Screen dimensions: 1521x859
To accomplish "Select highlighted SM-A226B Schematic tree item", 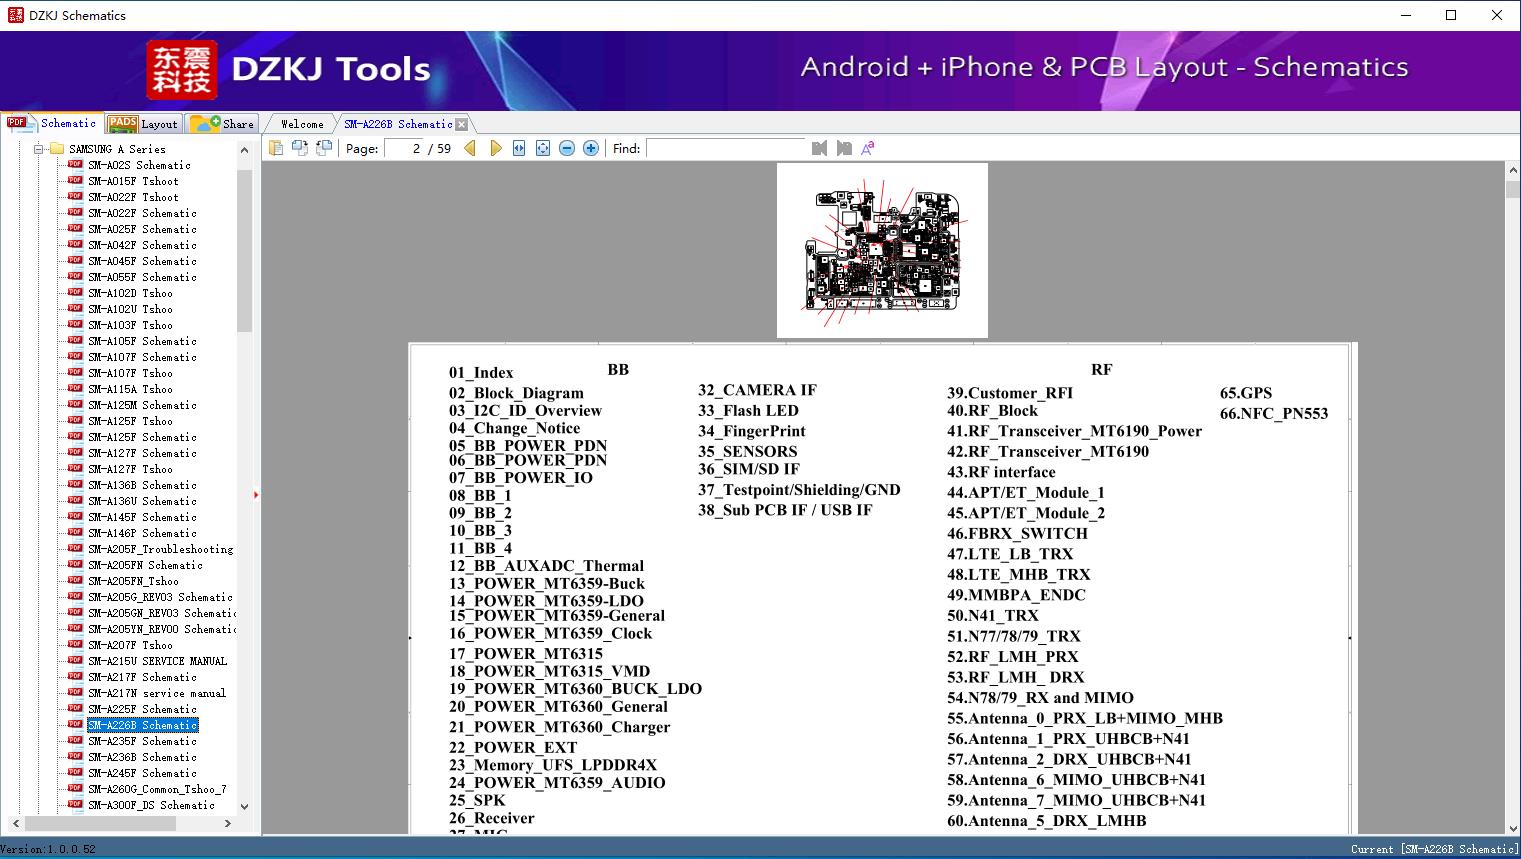I will (142, 725).
